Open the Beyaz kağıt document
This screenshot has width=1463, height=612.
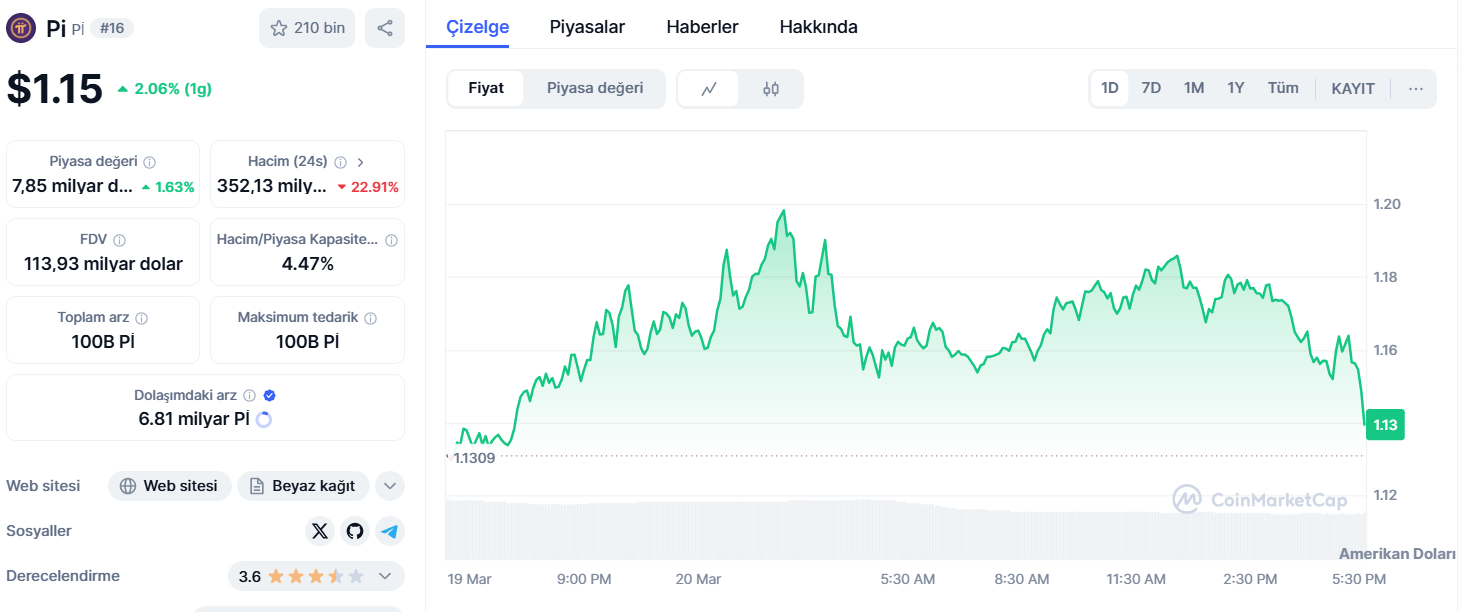pyautogui.click(x=303, y=486)
